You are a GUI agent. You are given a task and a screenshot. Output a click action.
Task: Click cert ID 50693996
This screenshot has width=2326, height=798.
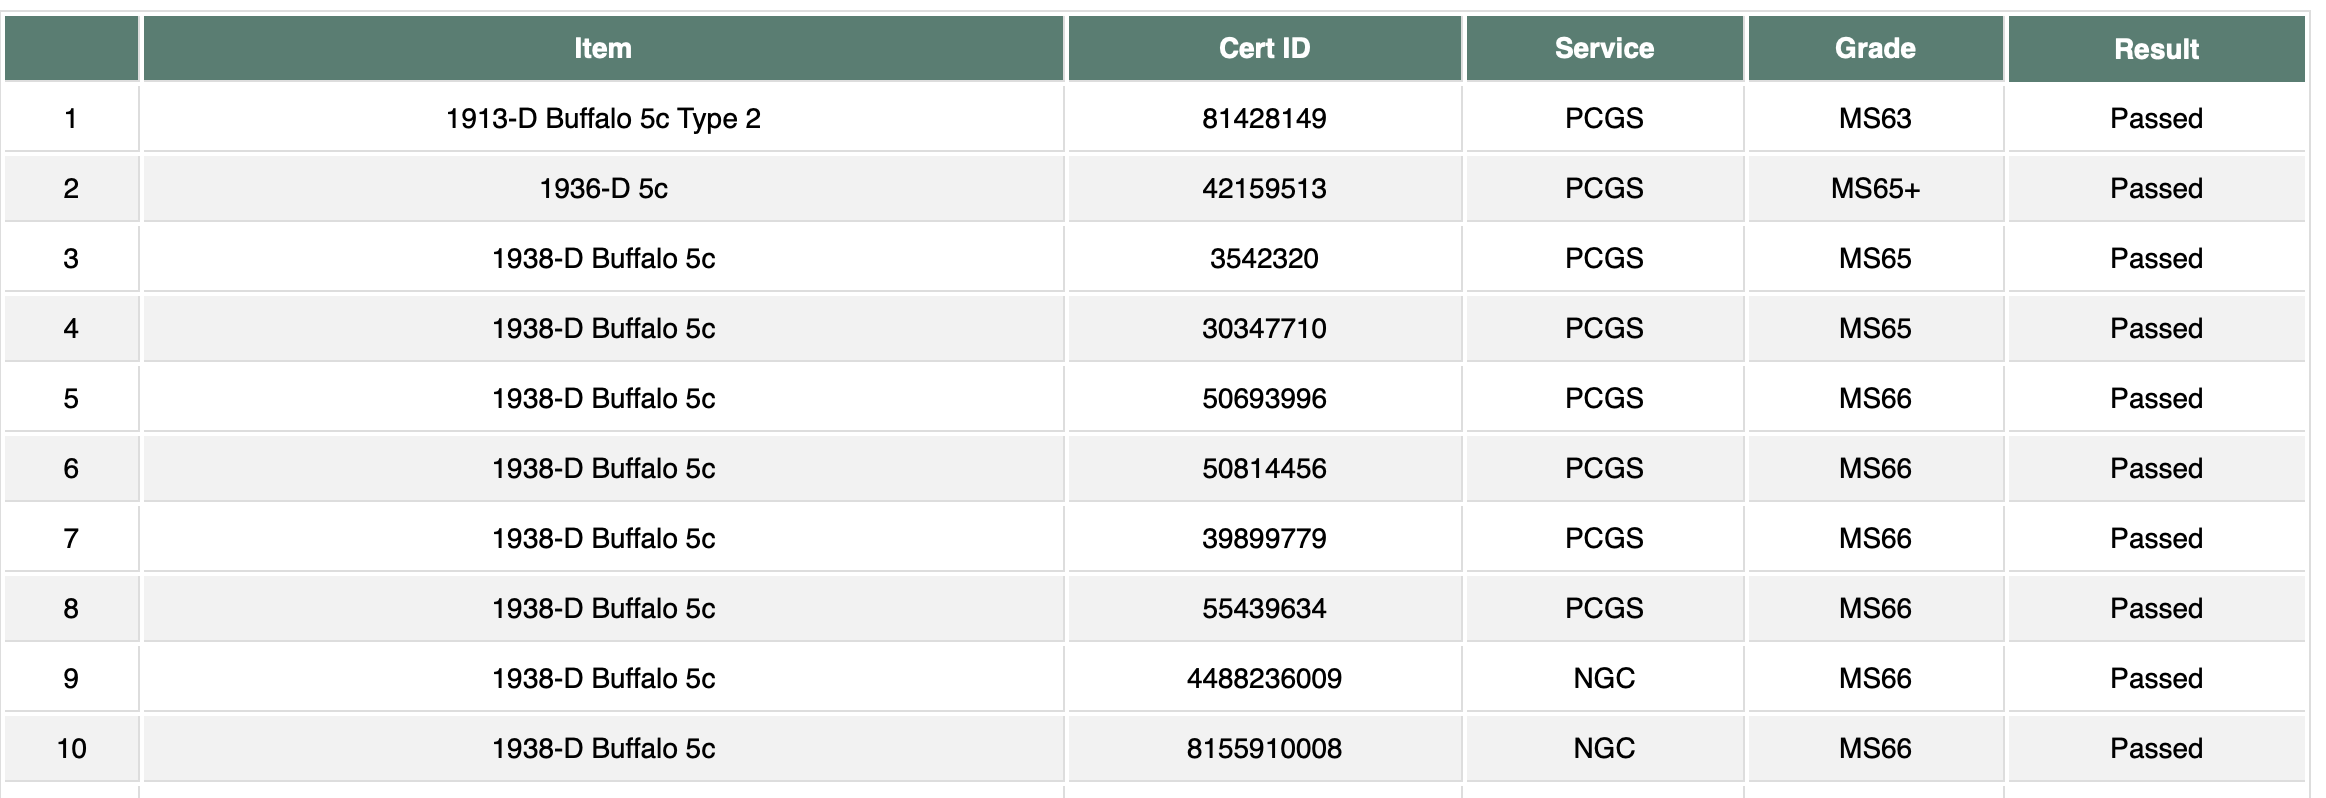click(1264, 398)
